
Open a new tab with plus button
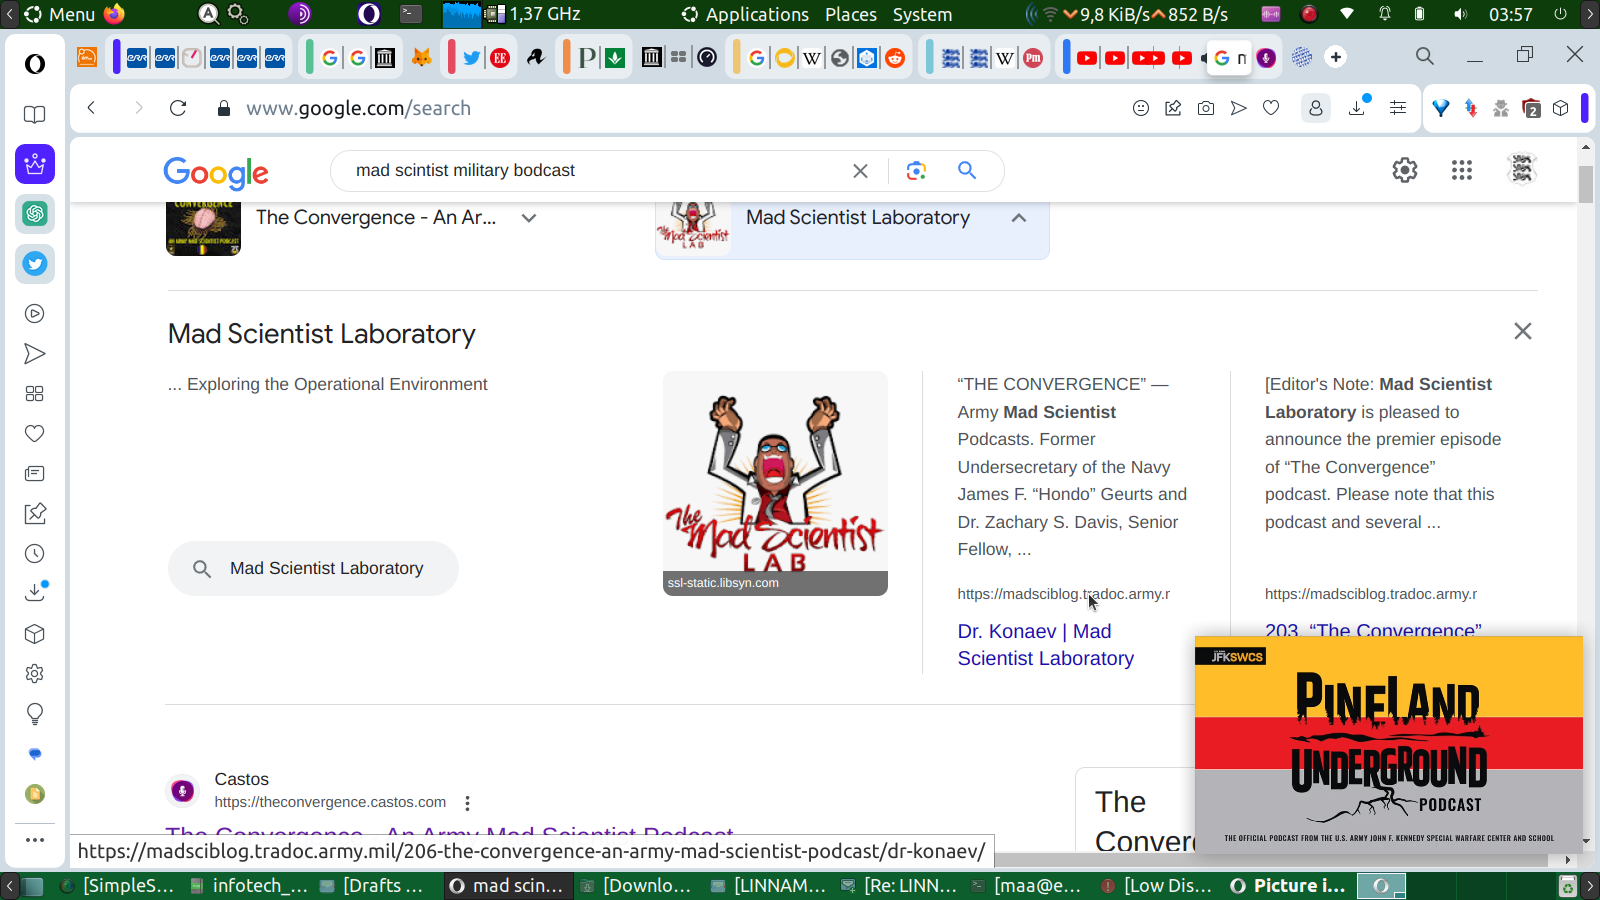tap(1336, 57)
